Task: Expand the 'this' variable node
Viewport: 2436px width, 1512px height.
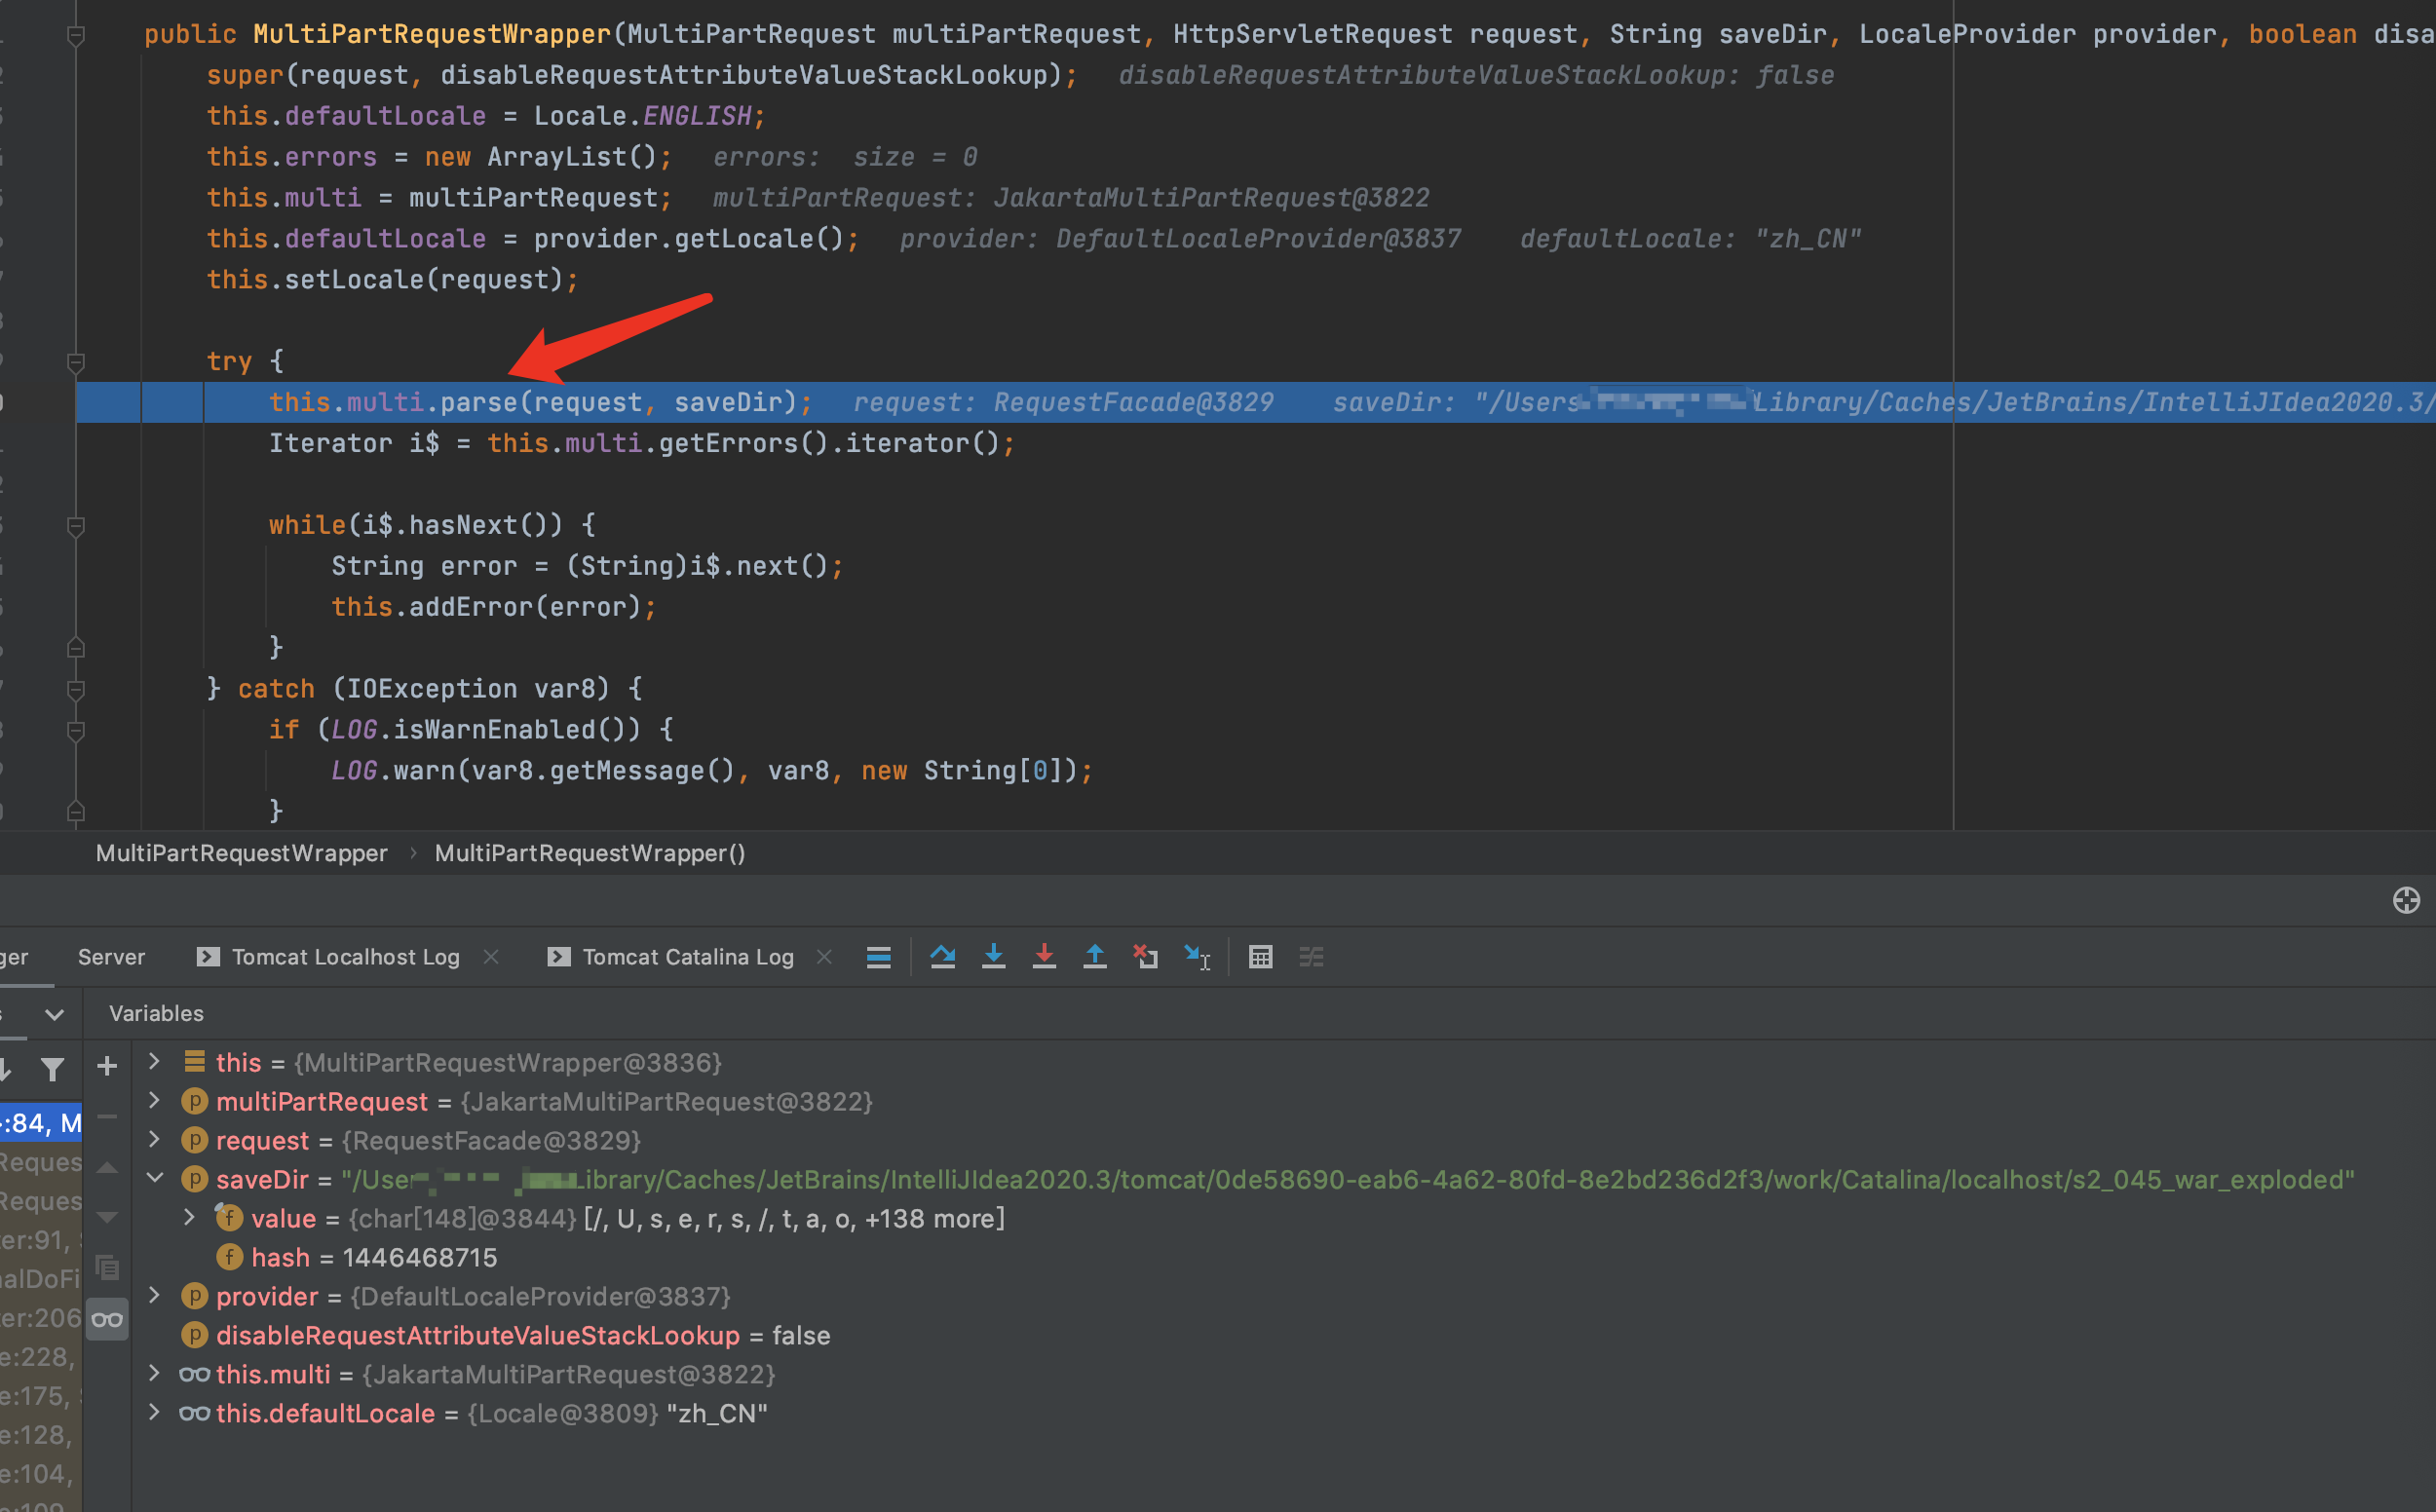Action: (154, 1060)
